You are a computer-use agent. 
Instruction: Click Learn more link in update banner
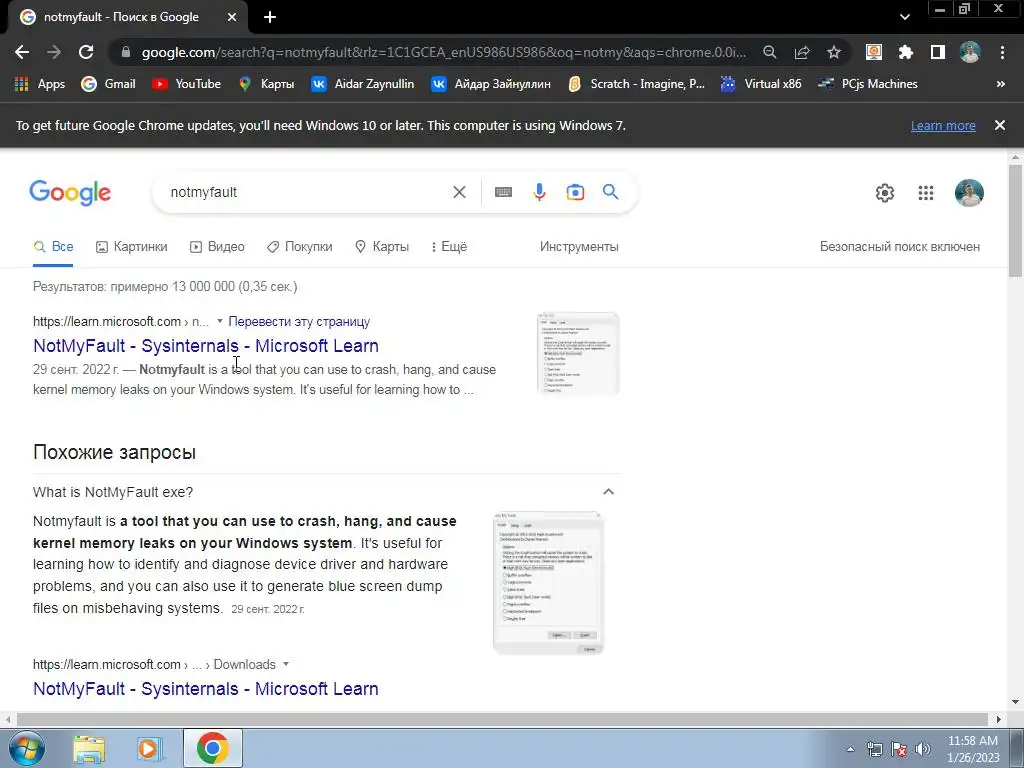click(x=943, y=125)
